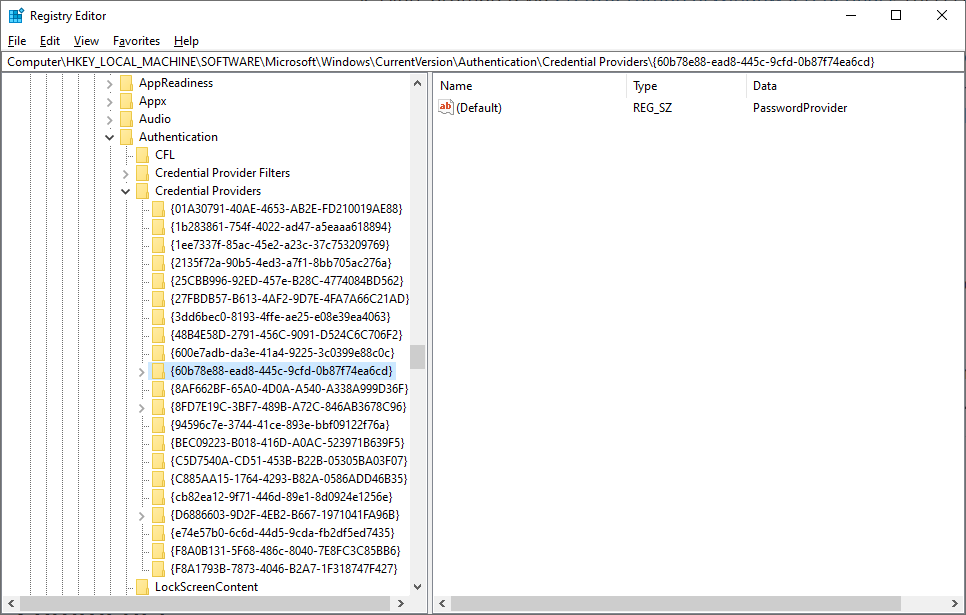Click the ab string icon beside (Default)
The image size is (966, 615).
(446, 107)
